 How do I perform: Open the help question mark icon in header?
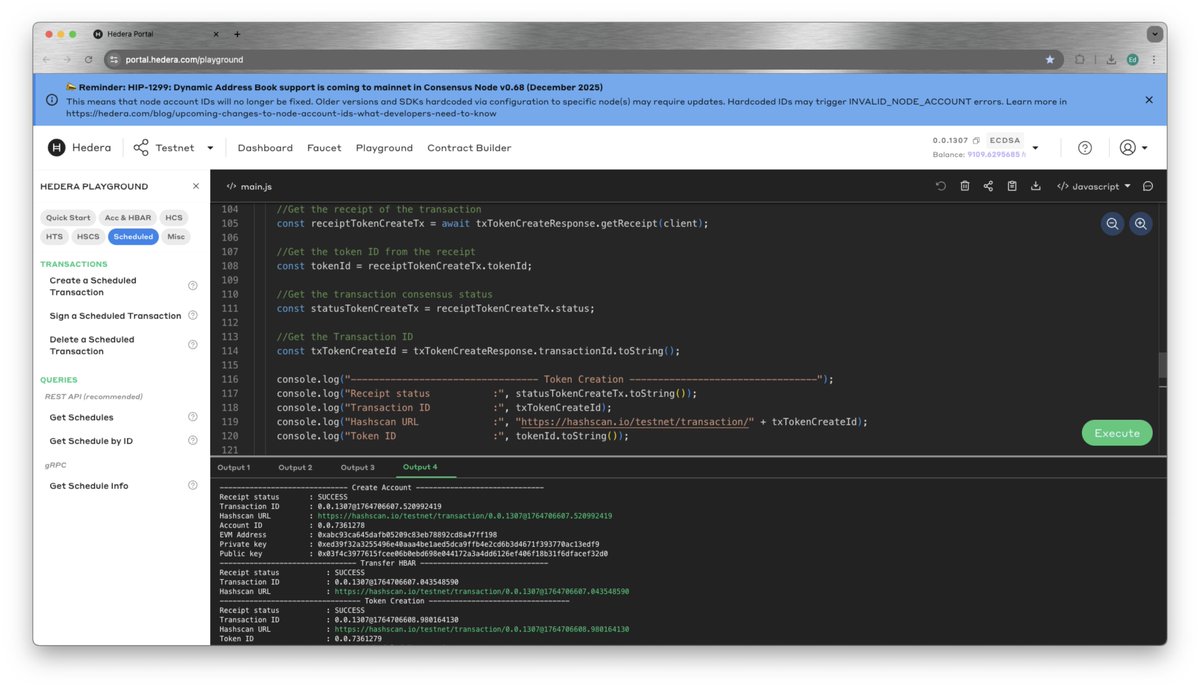[x=1085, y=148]
